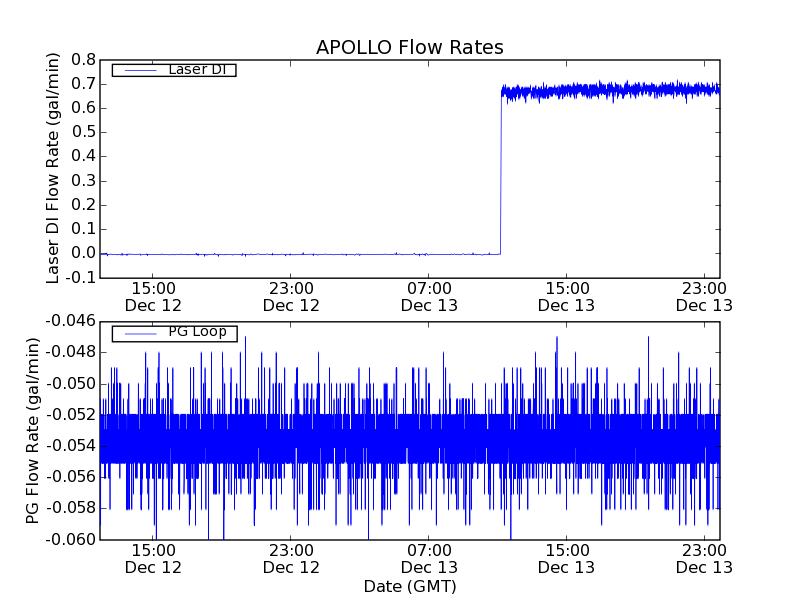800x600 pixels.
Task: Click the -0.1 tick on the top plot
Action: tap(81, 277)
